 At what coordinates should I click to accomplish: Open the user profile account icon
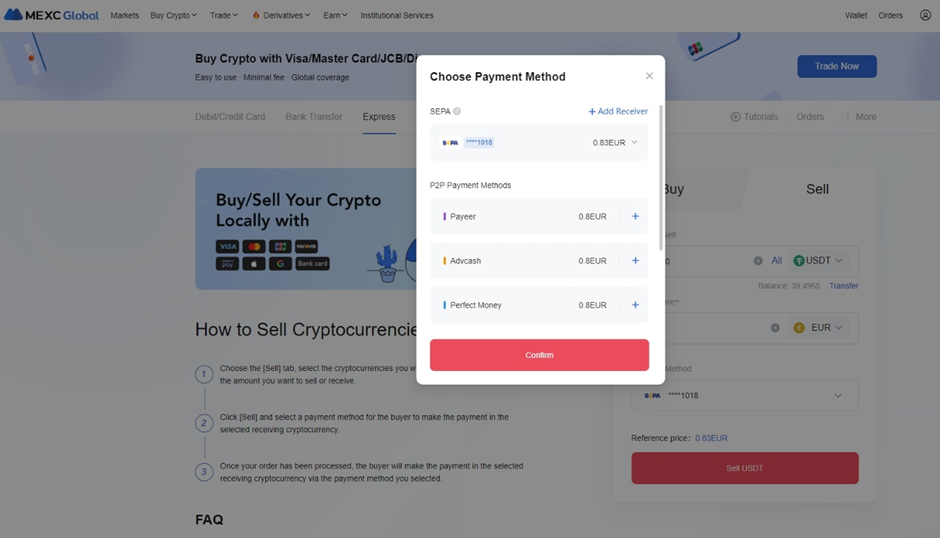925,16
